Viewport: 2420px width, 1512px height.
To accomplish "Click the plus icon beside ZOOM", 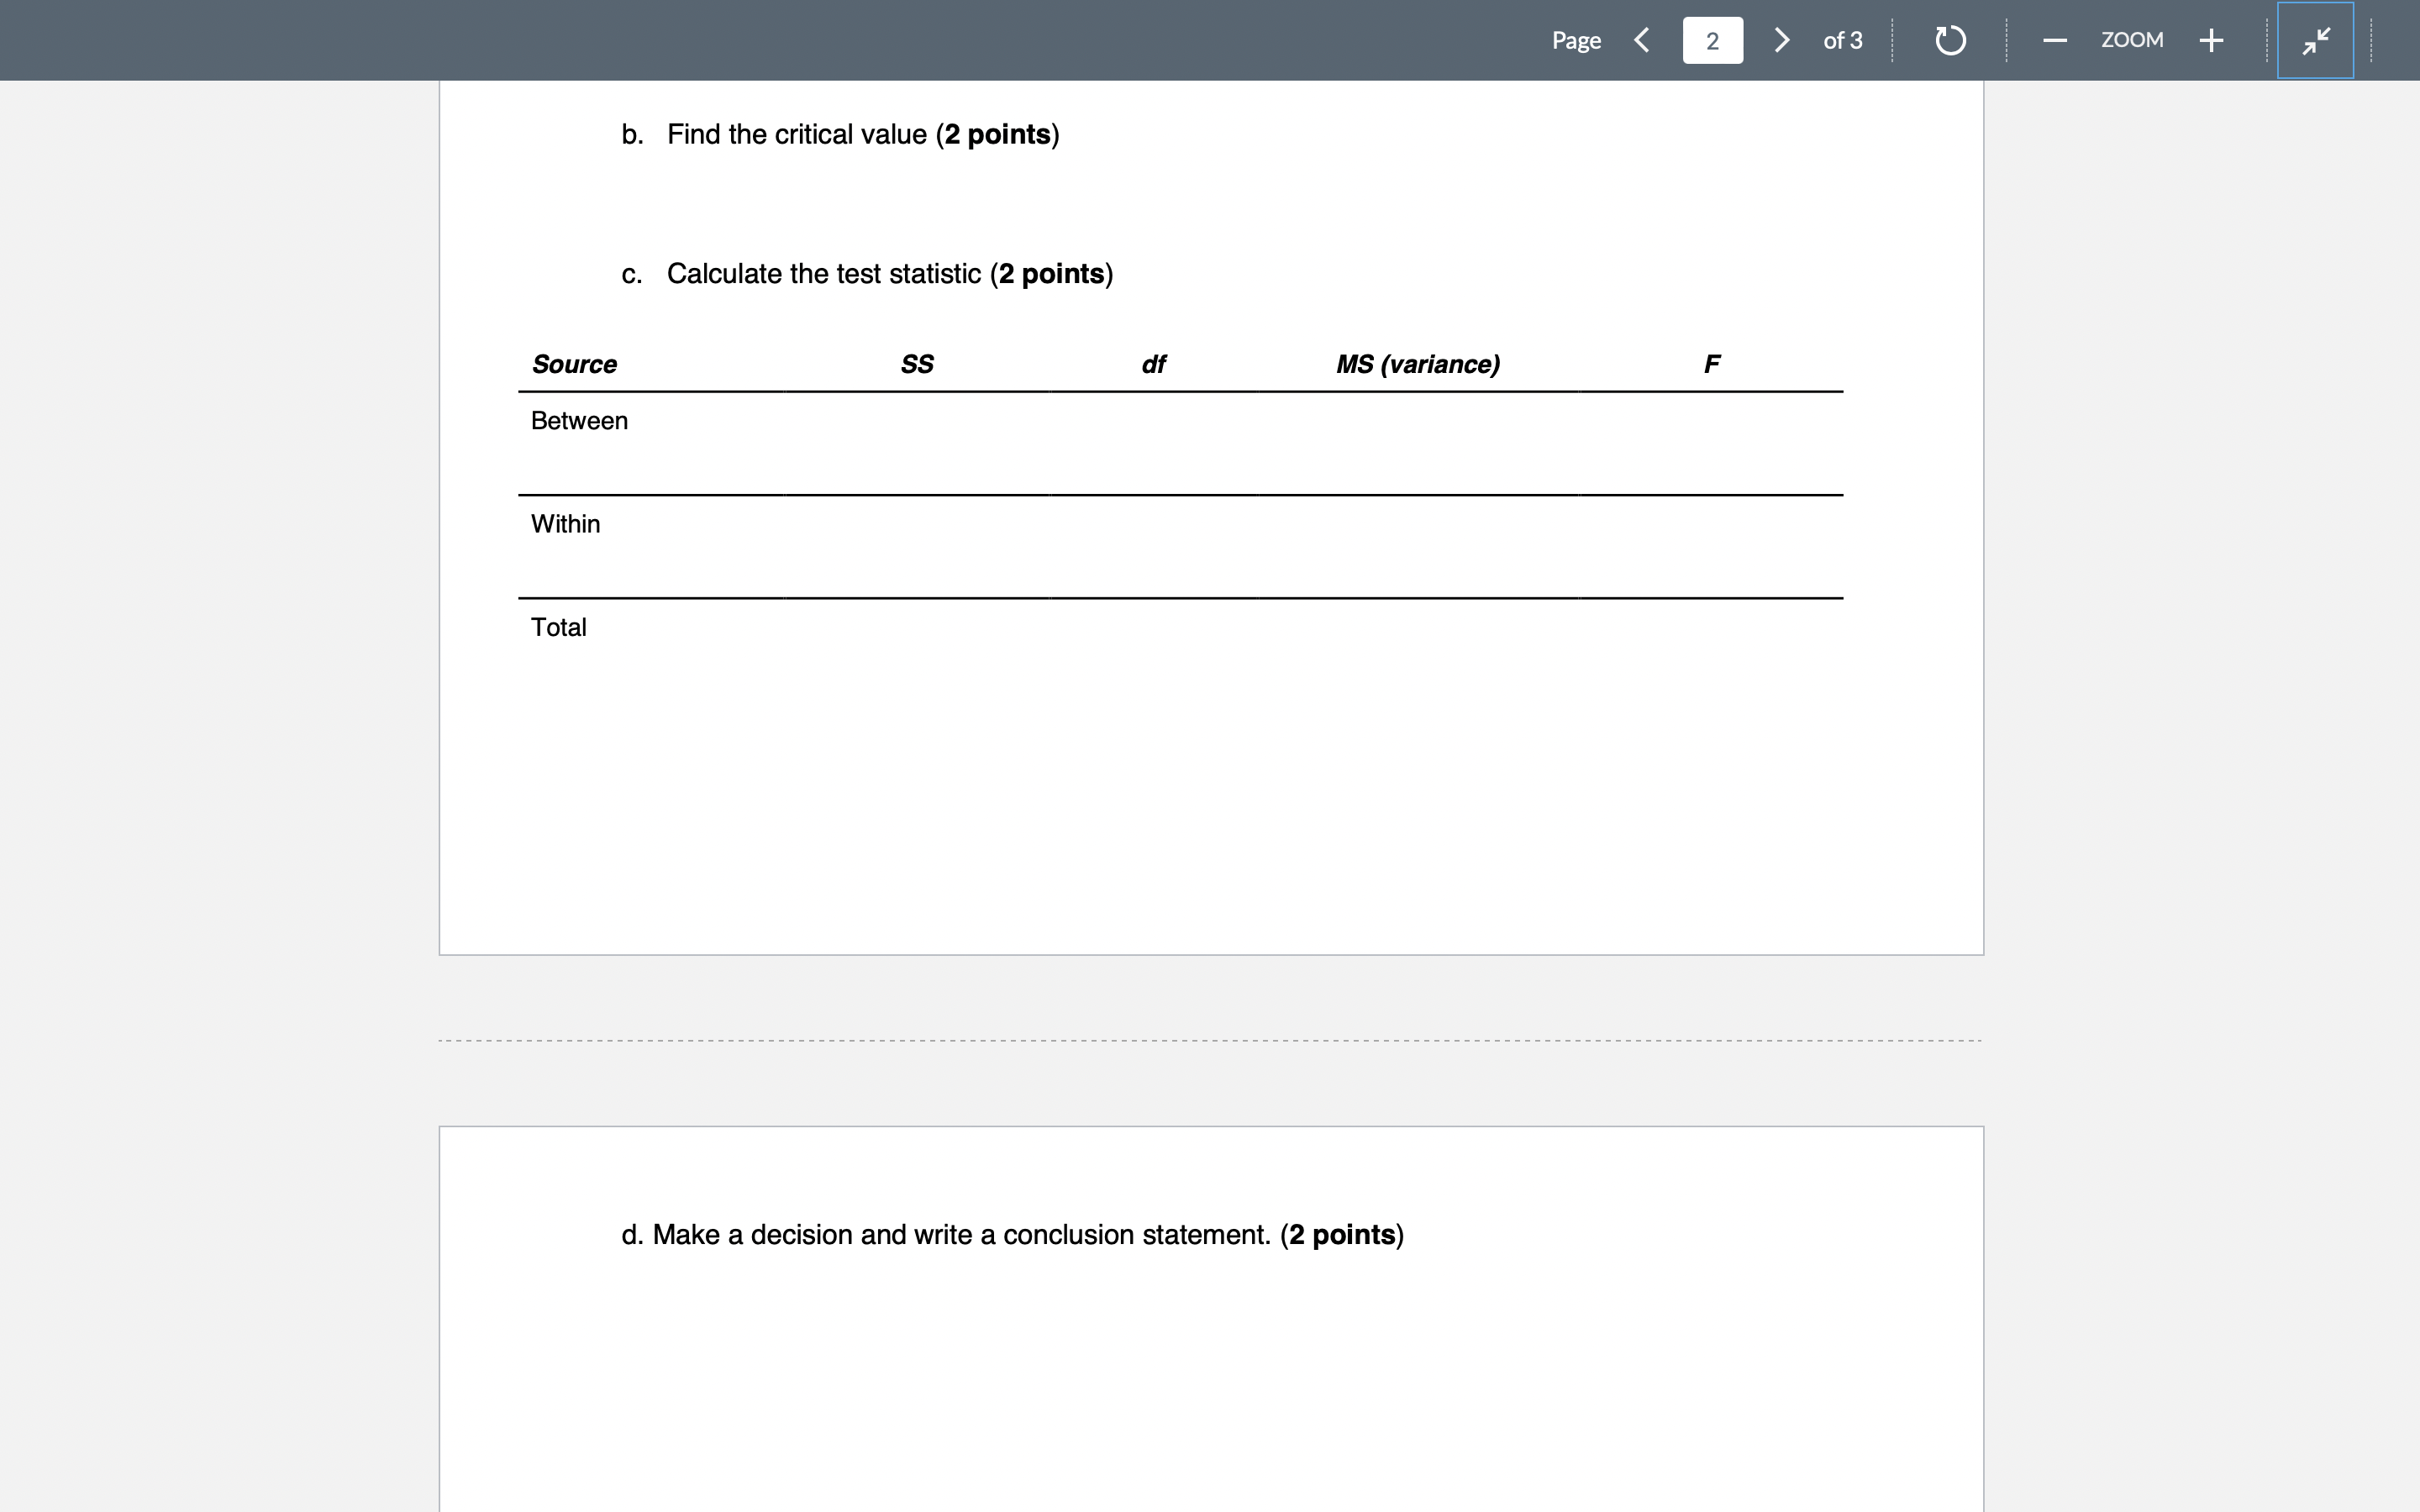I will pos(2210,40).
